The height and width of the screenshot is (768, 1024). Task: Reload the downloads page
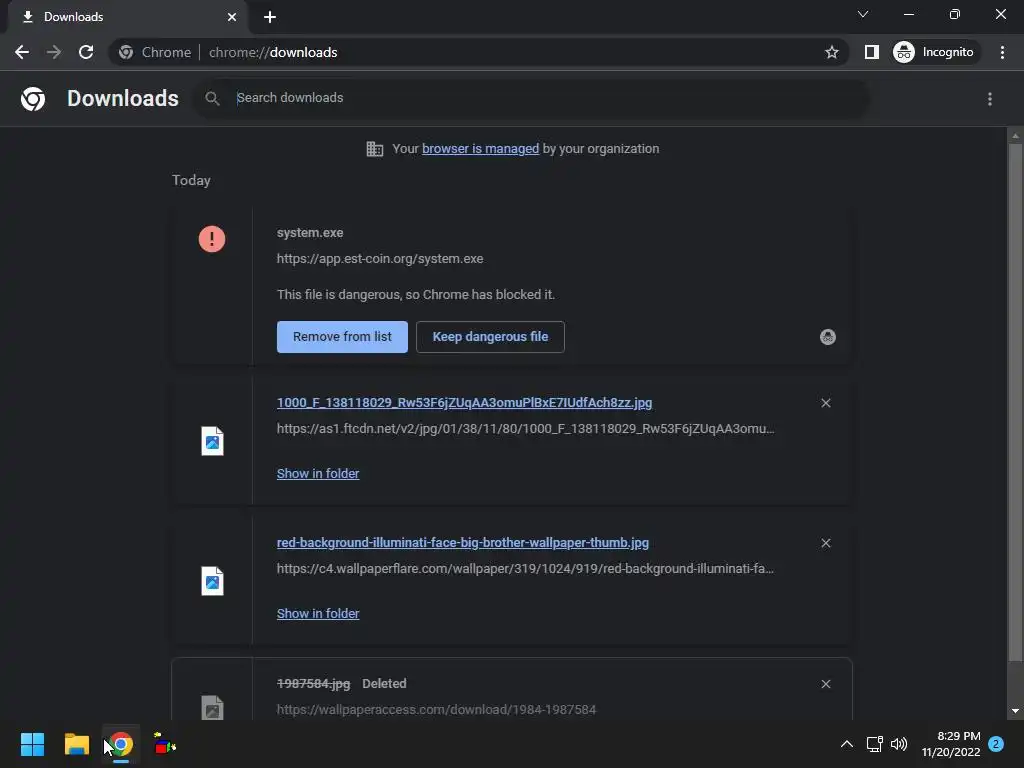(86, 52)
